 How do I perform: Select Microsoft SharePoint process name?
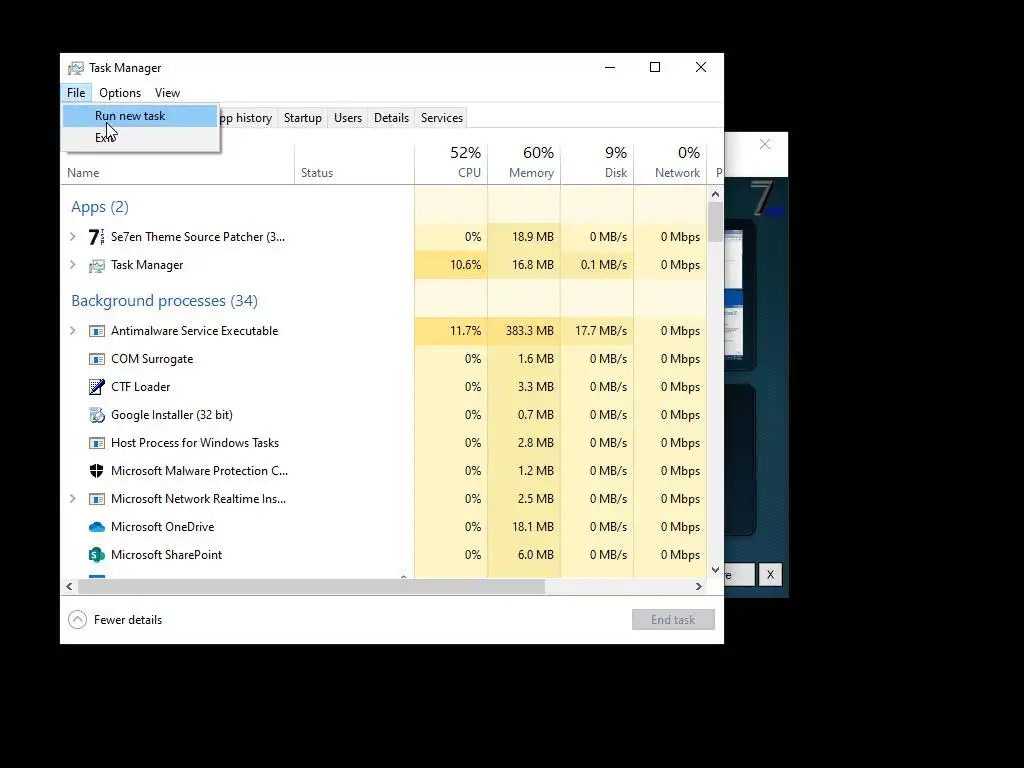(167, 555)
